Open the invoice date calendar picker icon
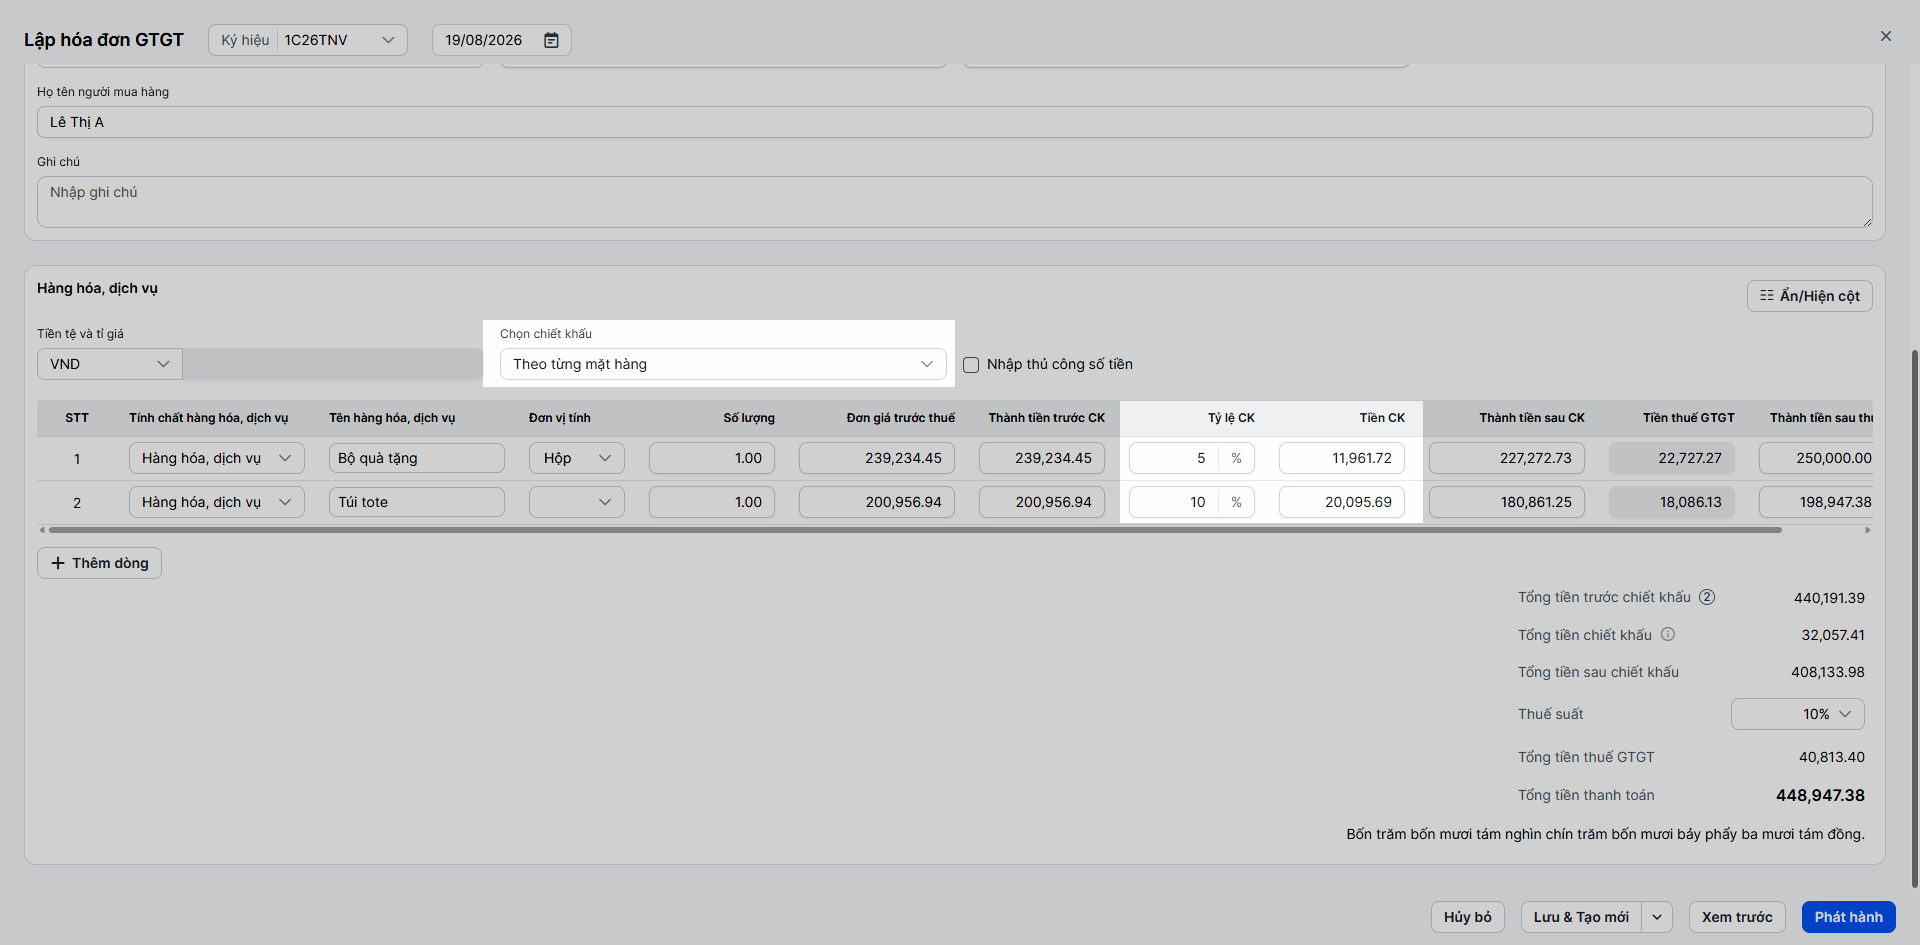 point(551,40)
